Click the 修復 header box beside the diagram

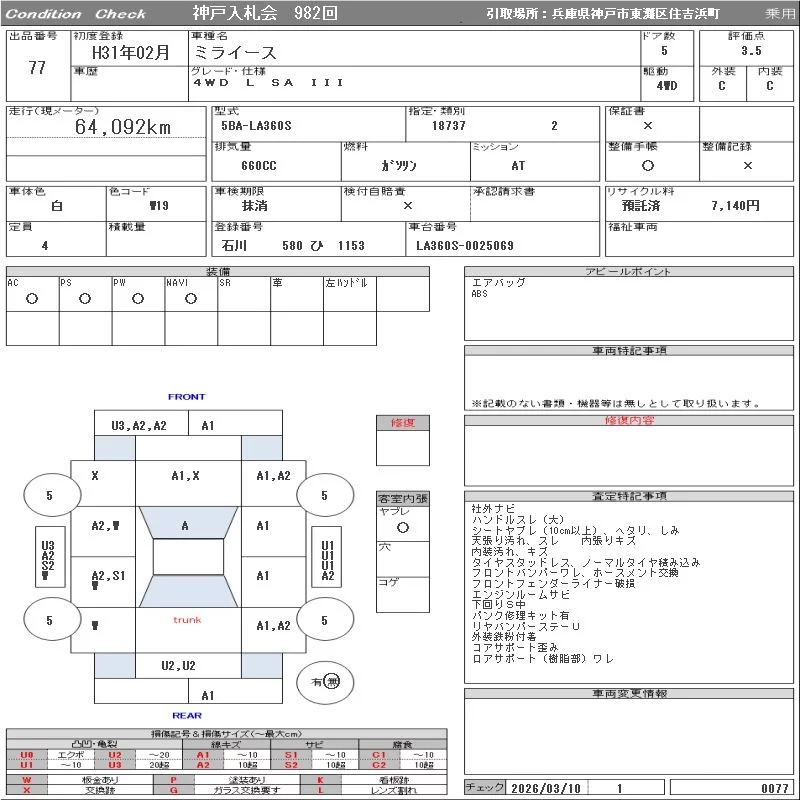pos(402,423)
